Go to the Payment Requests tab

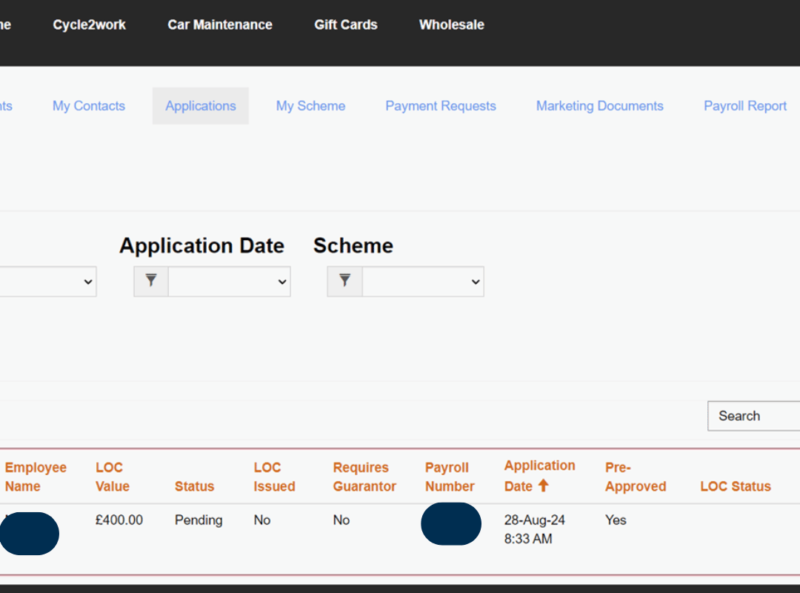(x=440, y=106)
